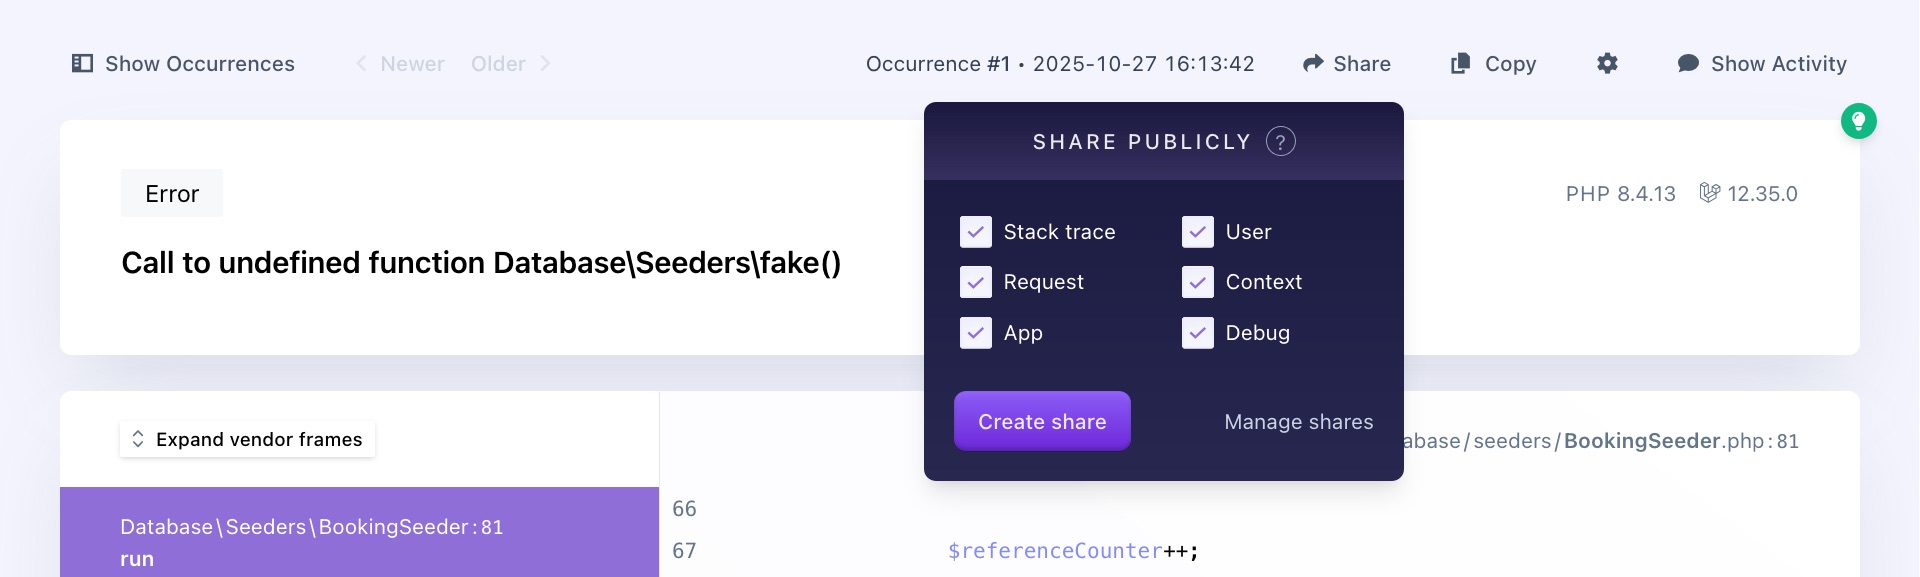Open the Show Occurrences view

199,63
